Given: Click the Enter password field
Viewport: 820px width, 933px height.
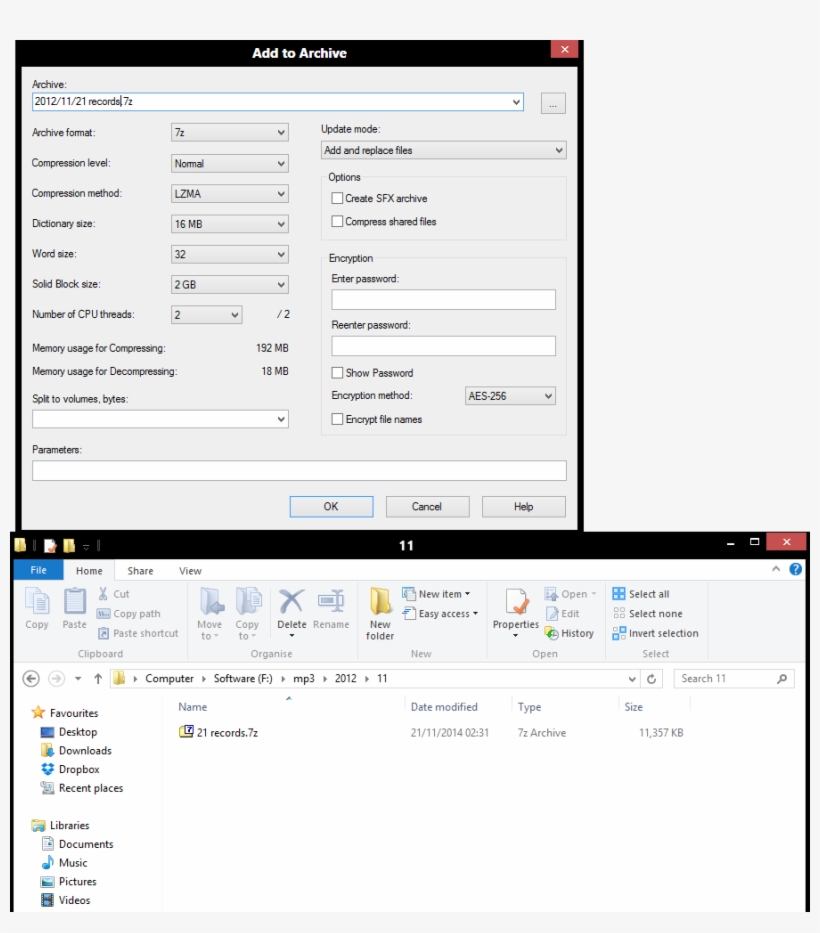Looking at the screenshot, I should coord(443,300).
